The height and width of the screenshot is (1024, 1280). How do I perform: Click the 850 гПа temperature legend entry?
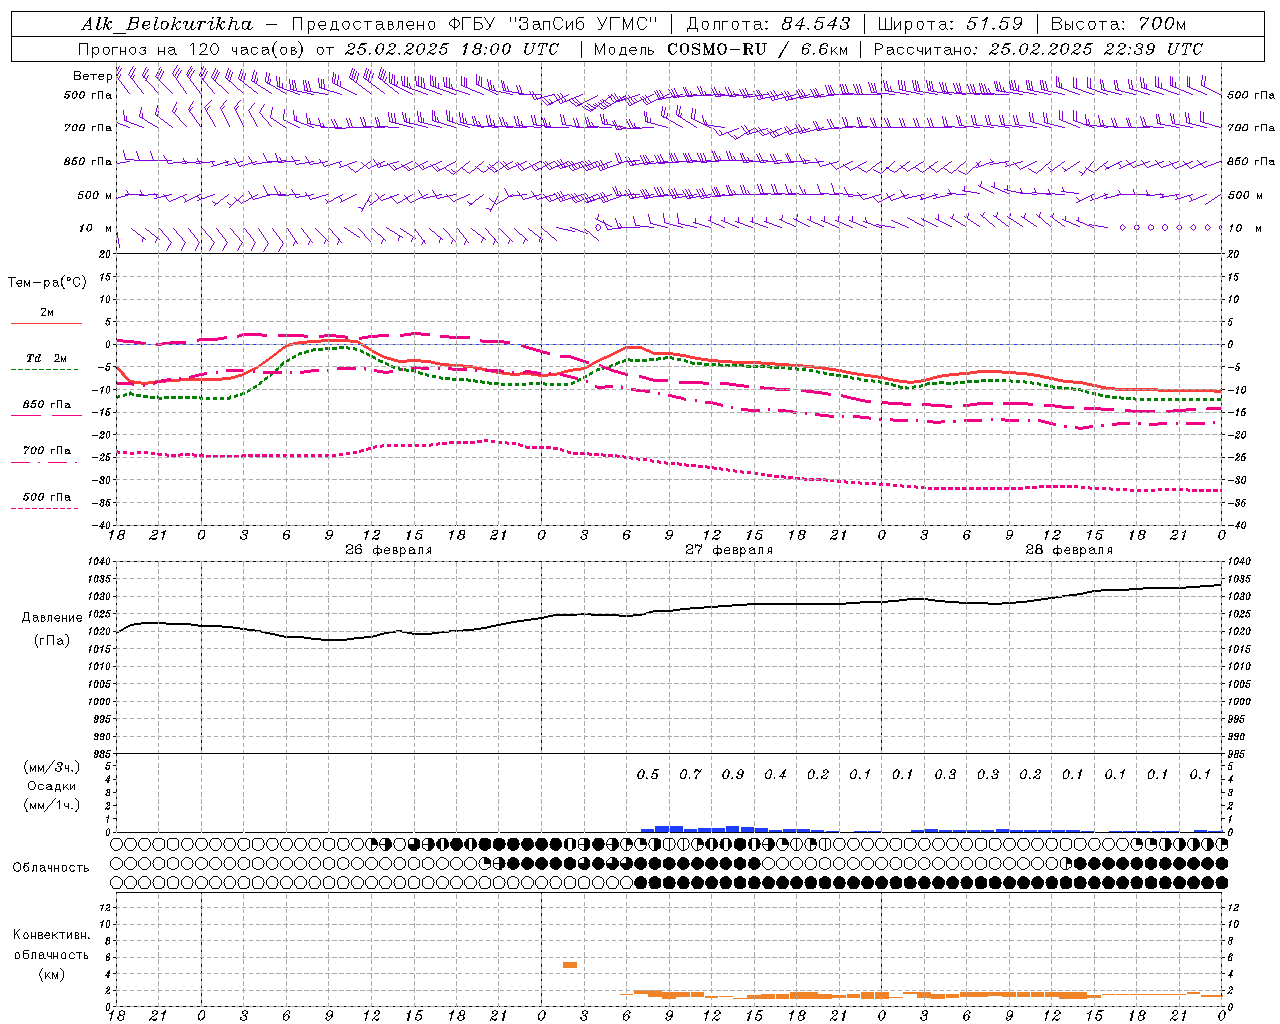46,405
